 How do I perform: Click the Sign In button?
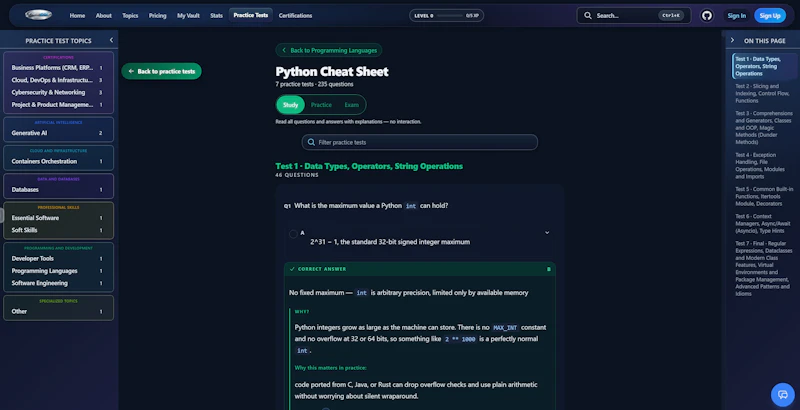(736, 16)
